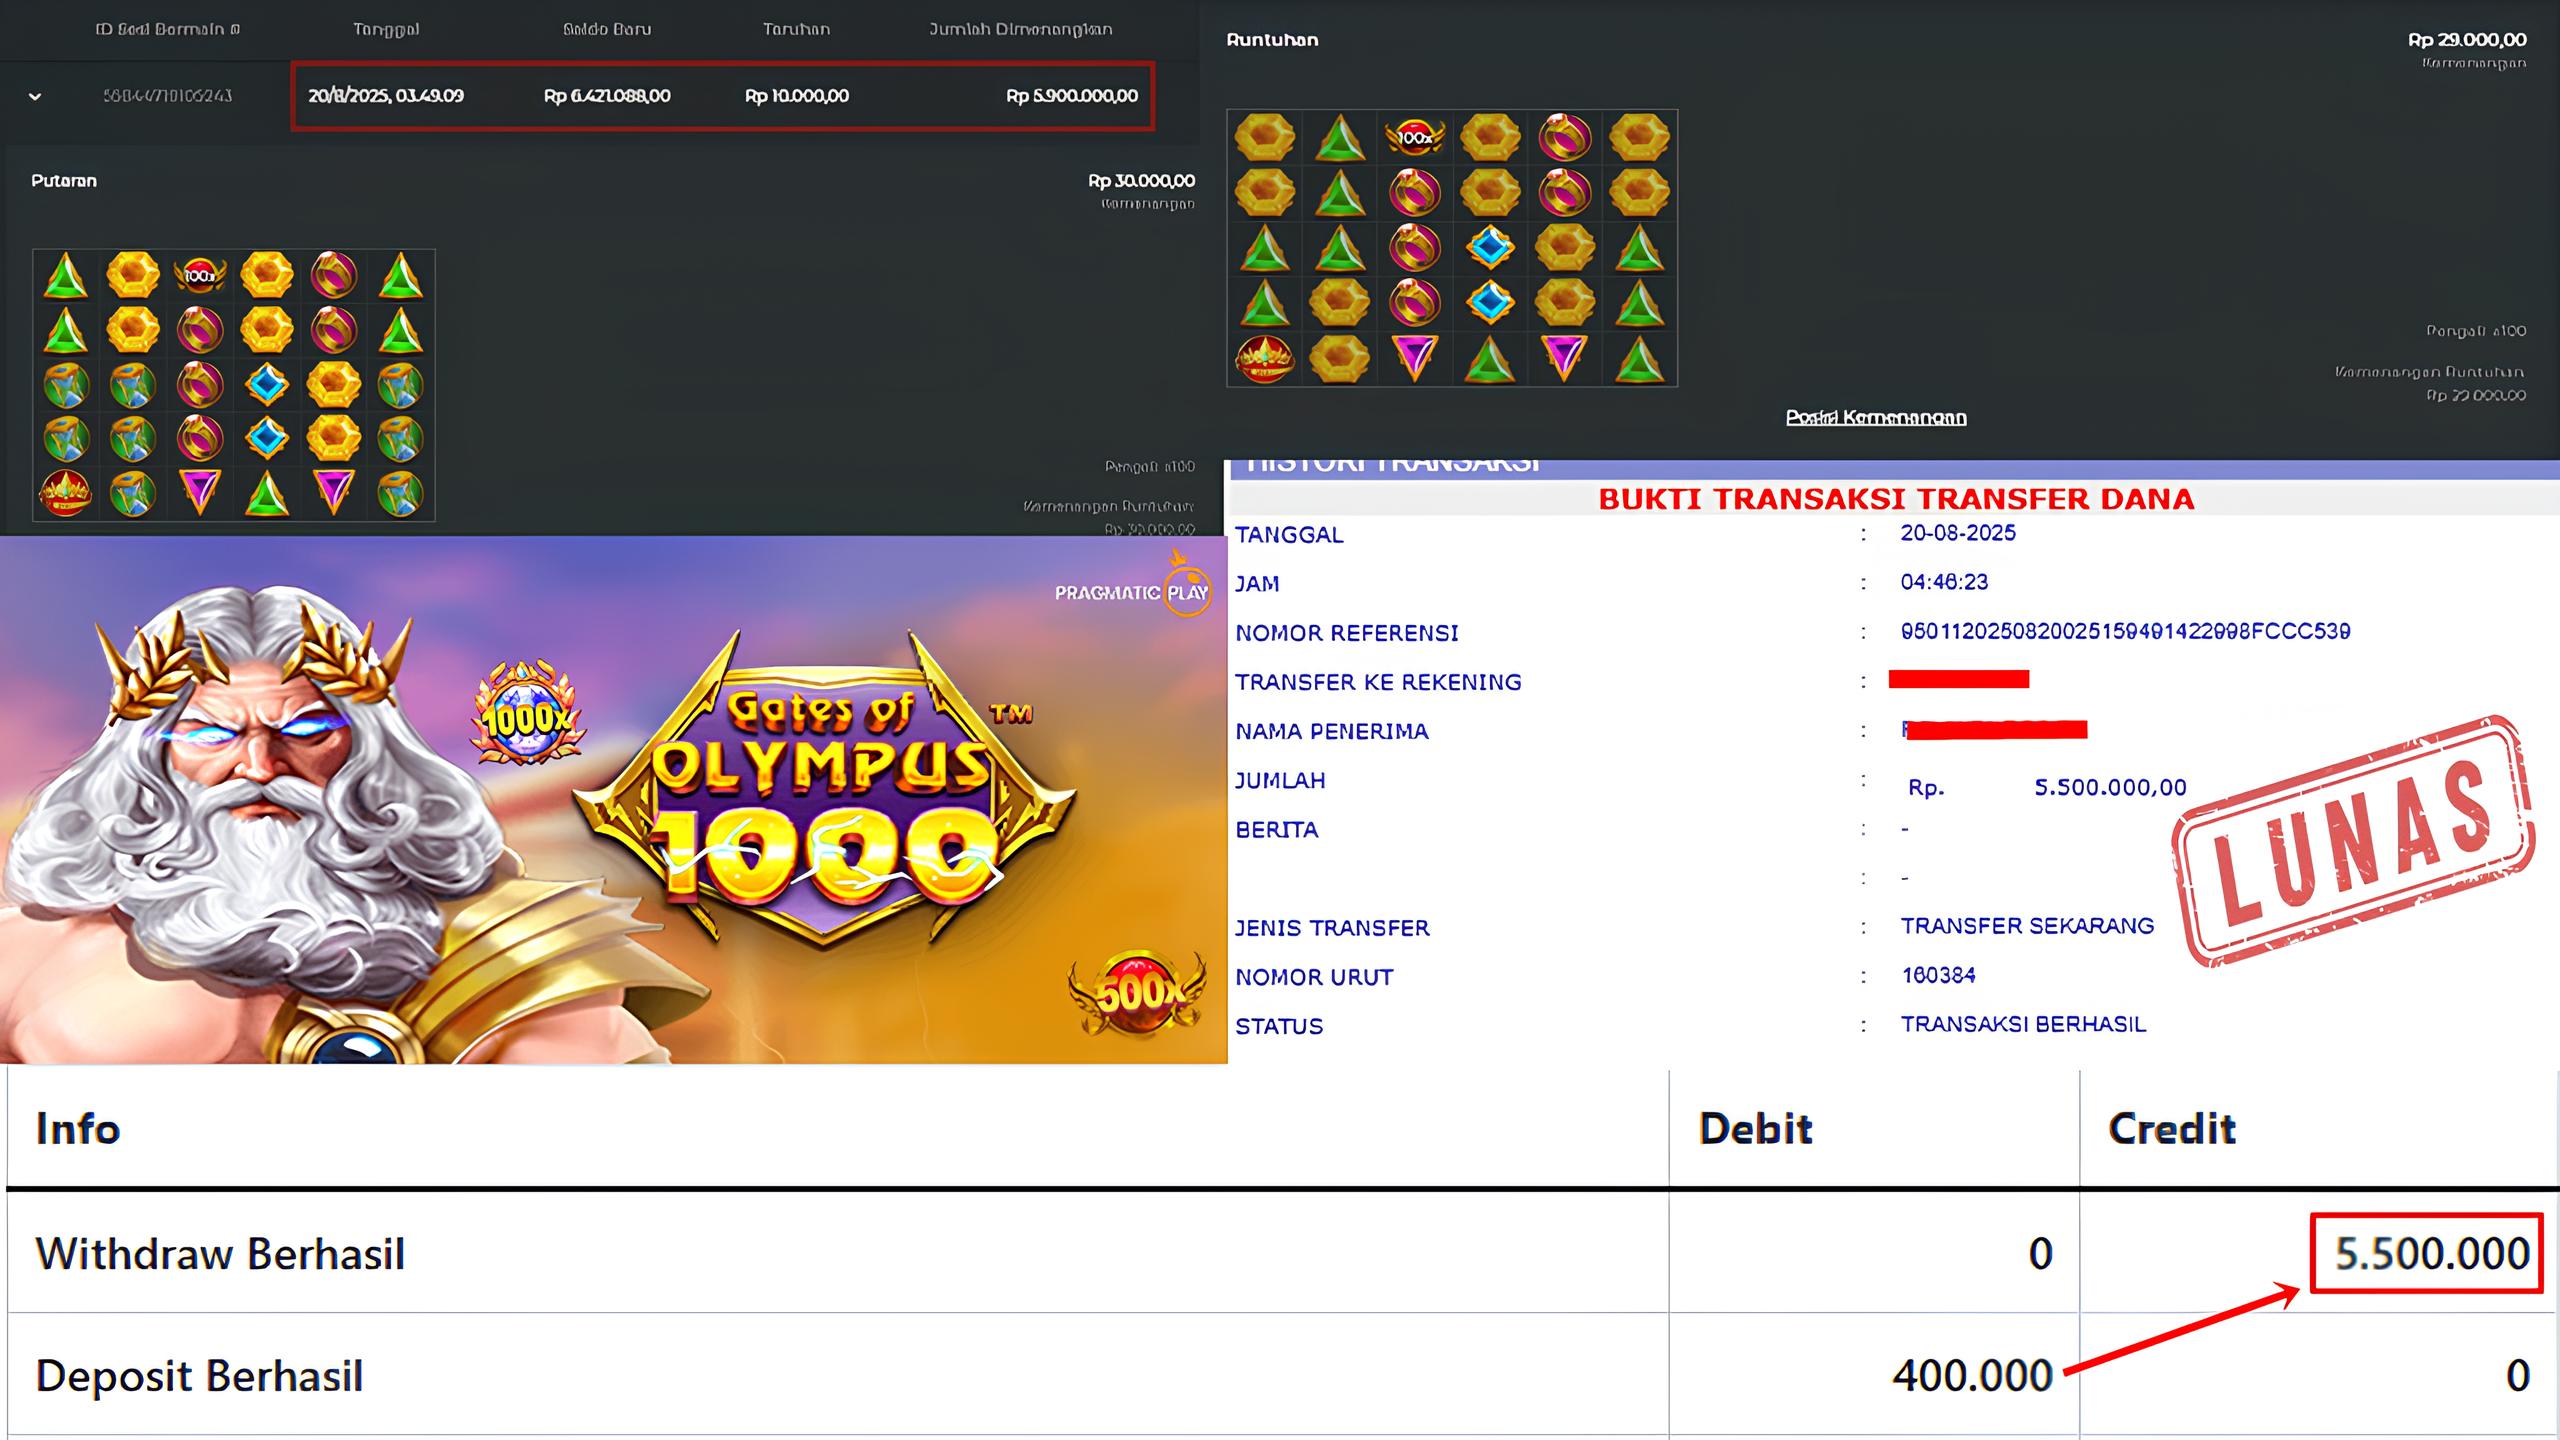Click the Jumlah Dimenangkan column header
The width and height of the screenshot is (2560, 1440).
click(1020, 29)
